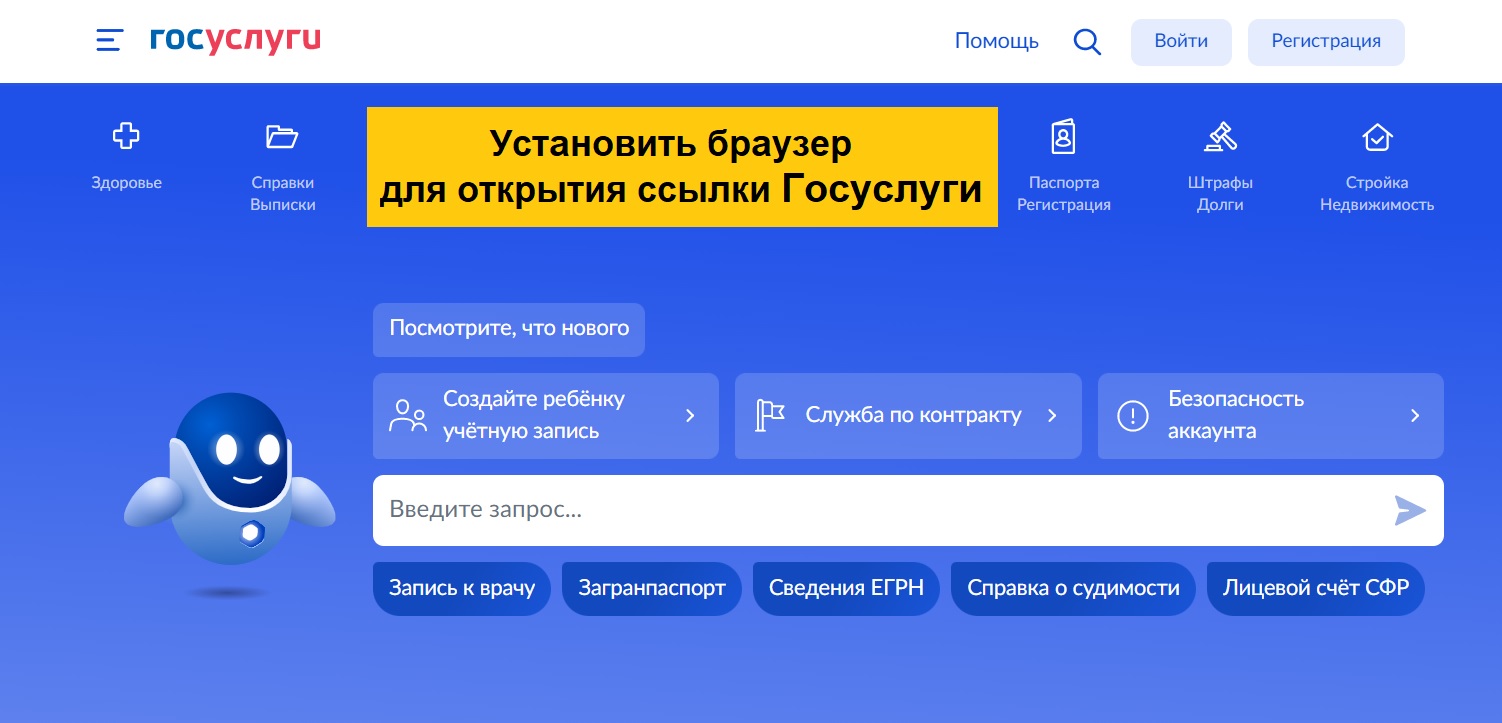
Task: Select the Запись к врачу chip
Action: pos(462,588)
